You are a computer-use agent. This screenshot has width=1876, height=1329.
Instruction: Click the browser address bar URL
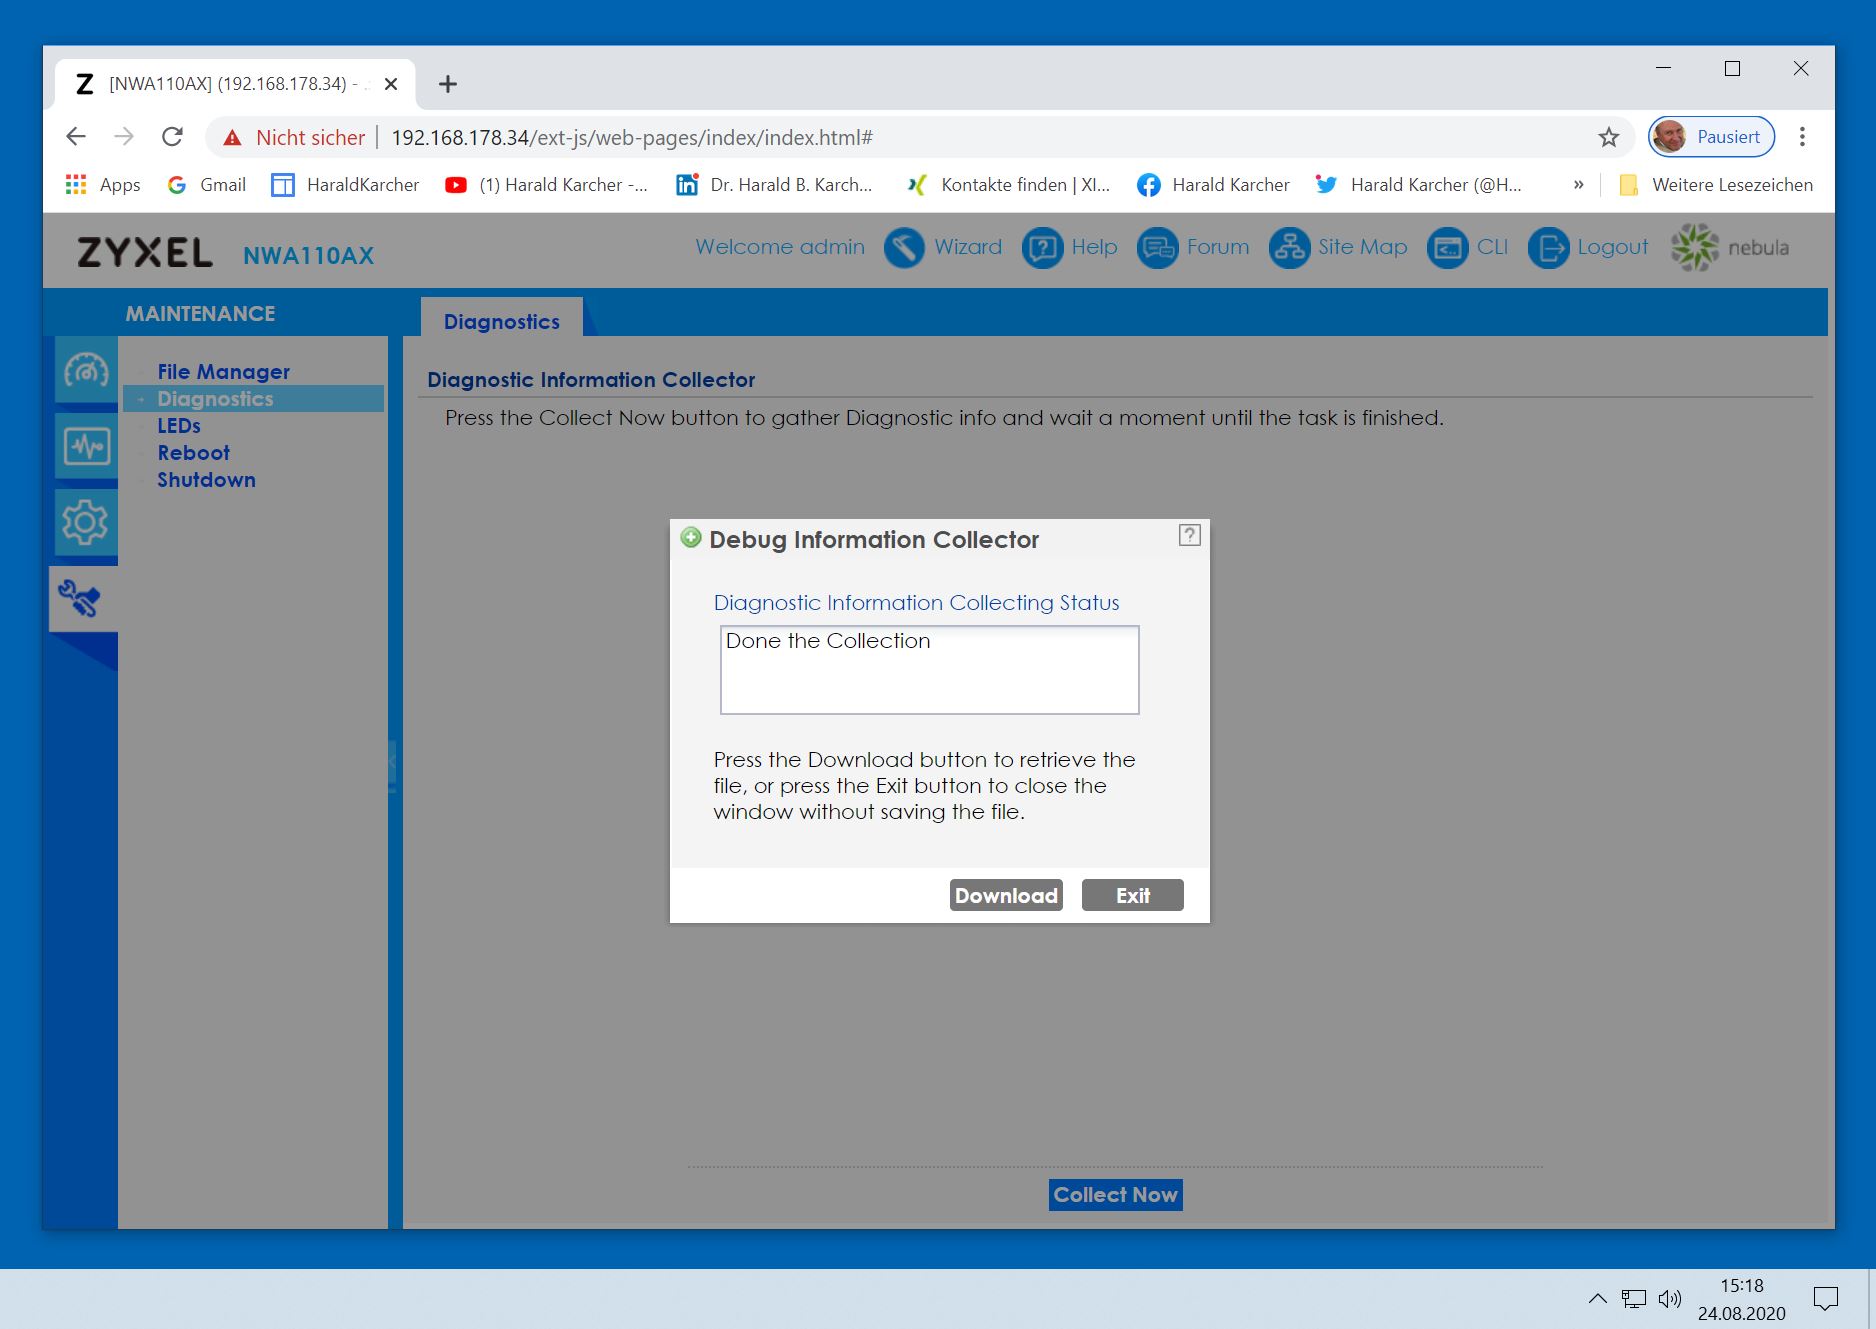pyautogui.click(x=632, y=138)
